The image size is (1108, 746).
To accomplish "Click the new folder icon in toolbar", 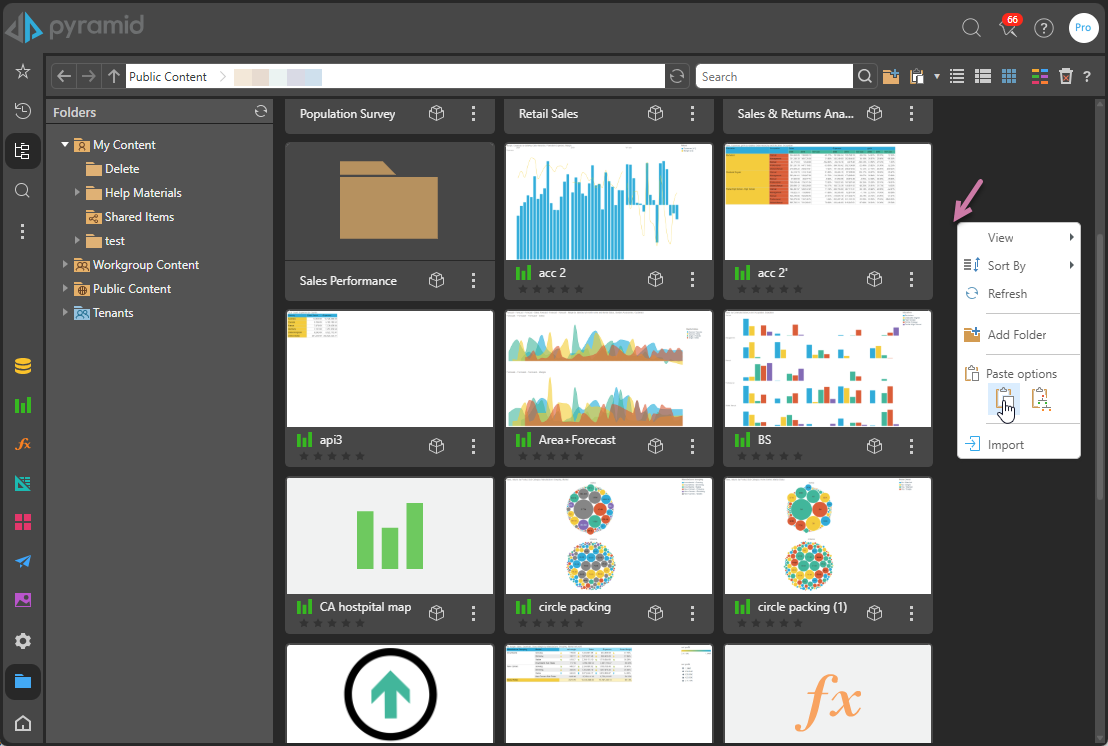I will 891,77.
